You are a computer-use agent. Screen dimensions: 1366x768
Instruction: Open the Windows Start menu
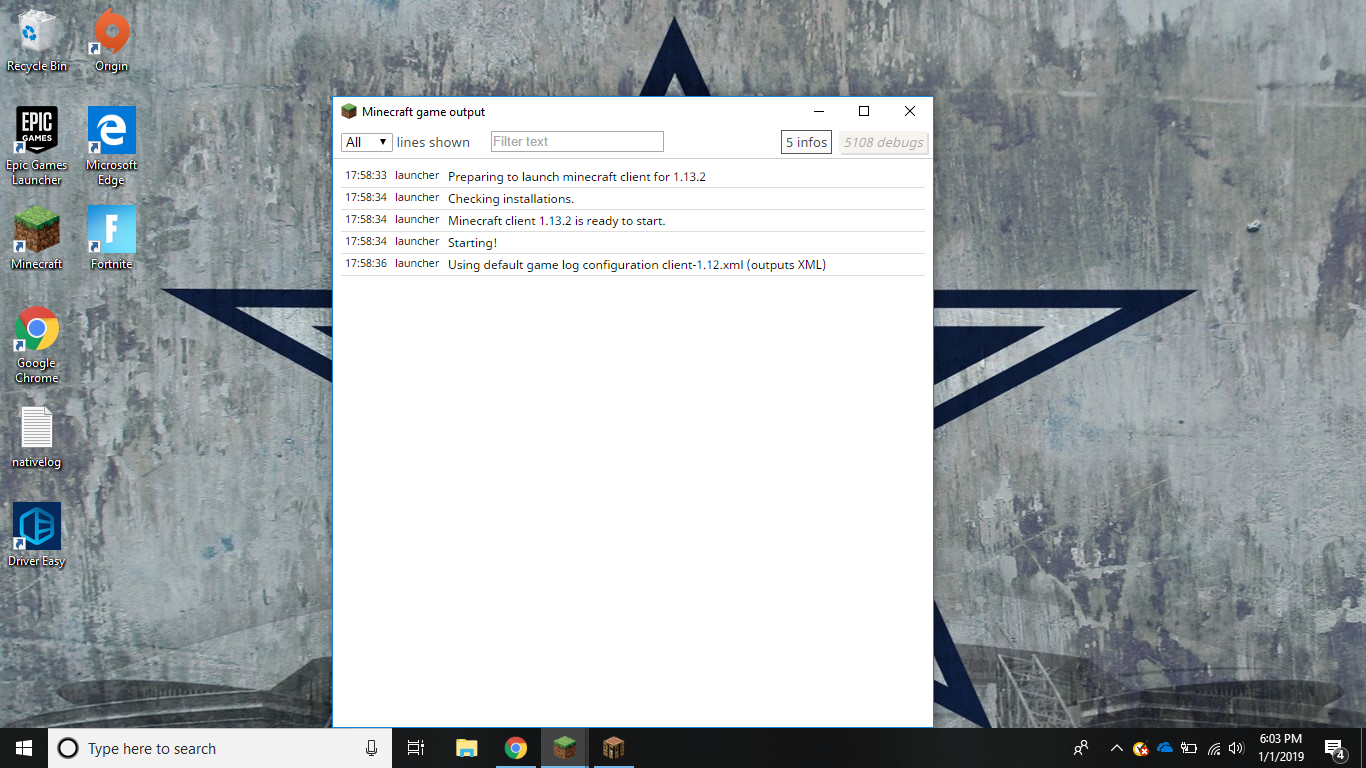coord(24,748)
